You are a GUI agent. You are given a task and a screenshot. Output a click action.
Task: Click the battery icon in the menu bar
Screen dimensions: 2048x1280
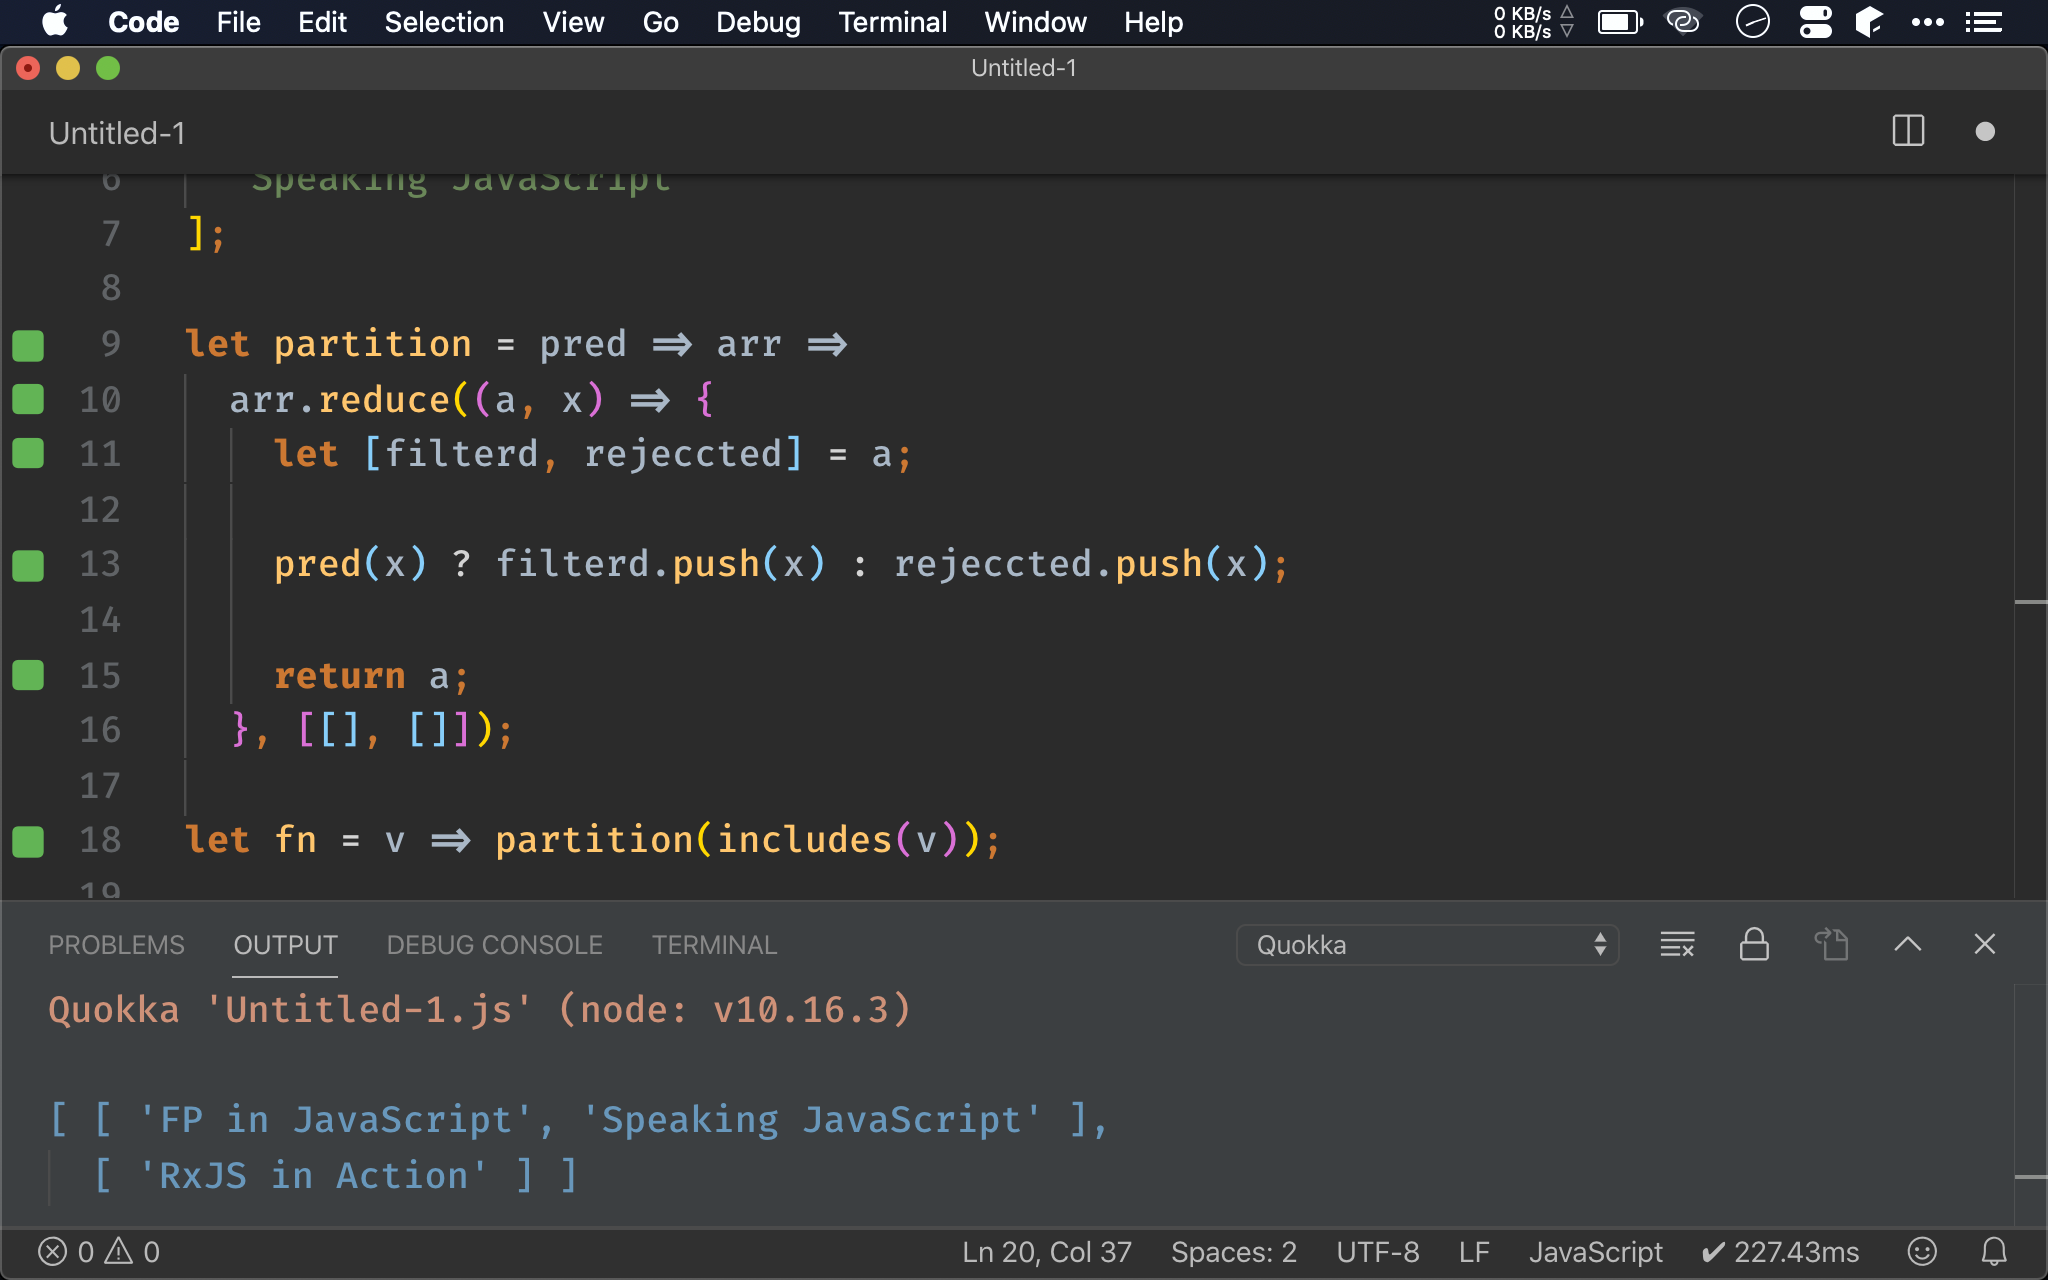coord(1620,22)
